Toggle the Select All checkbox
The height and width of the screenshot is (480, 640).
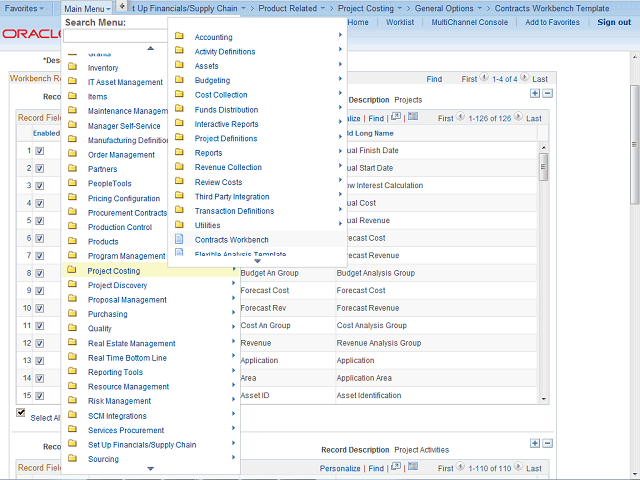[20, 413]
